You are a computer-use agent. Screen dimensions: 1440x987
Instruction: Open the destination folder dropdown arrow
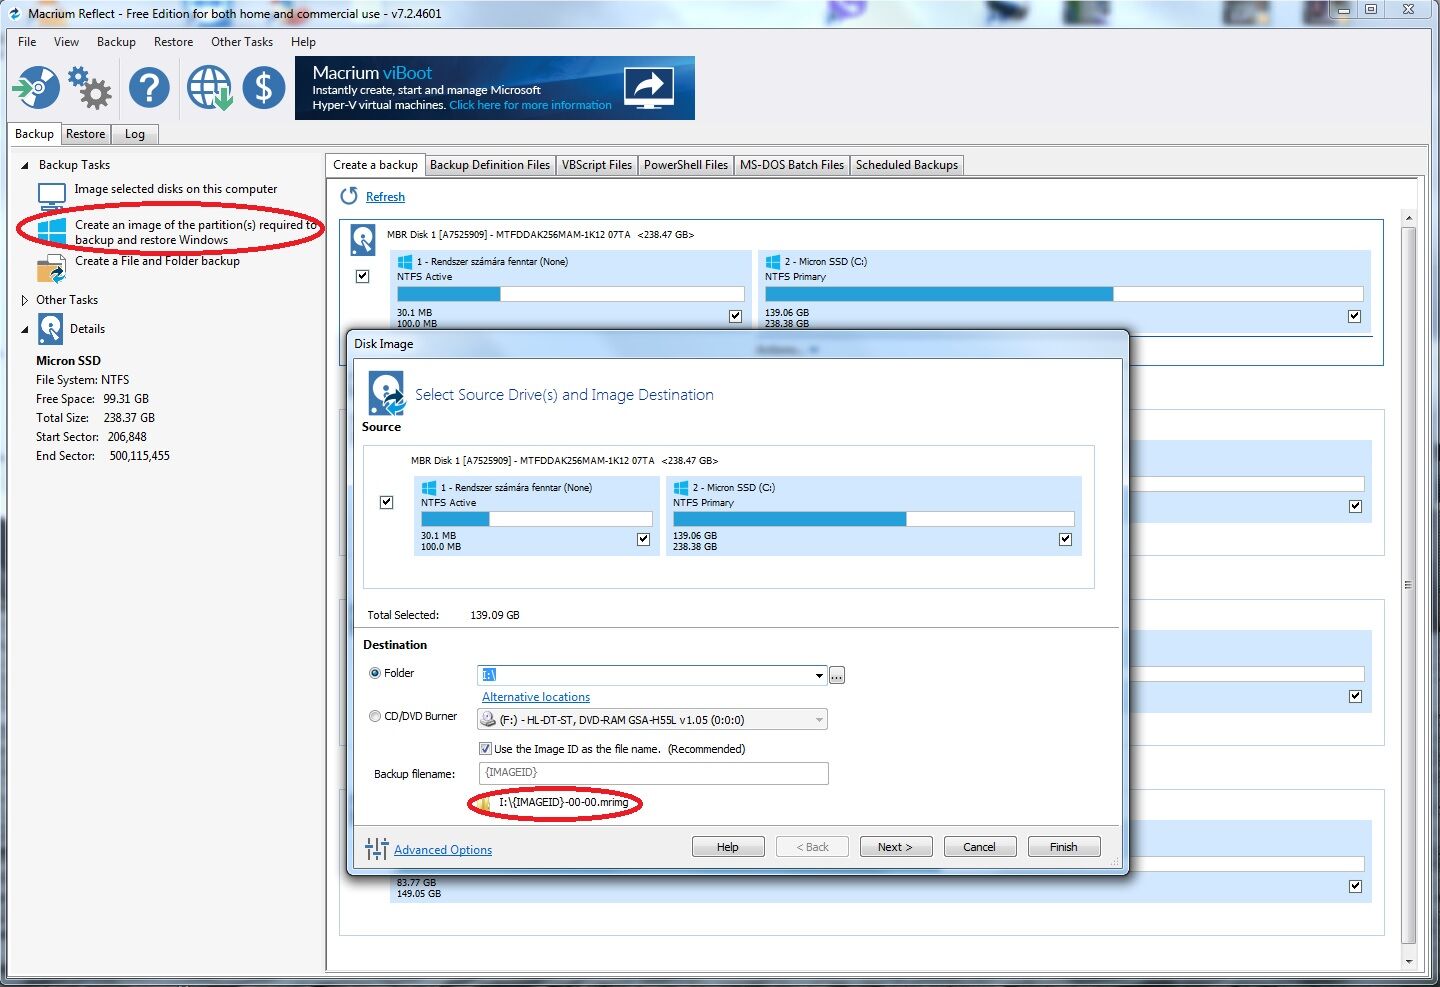(819, 676)
